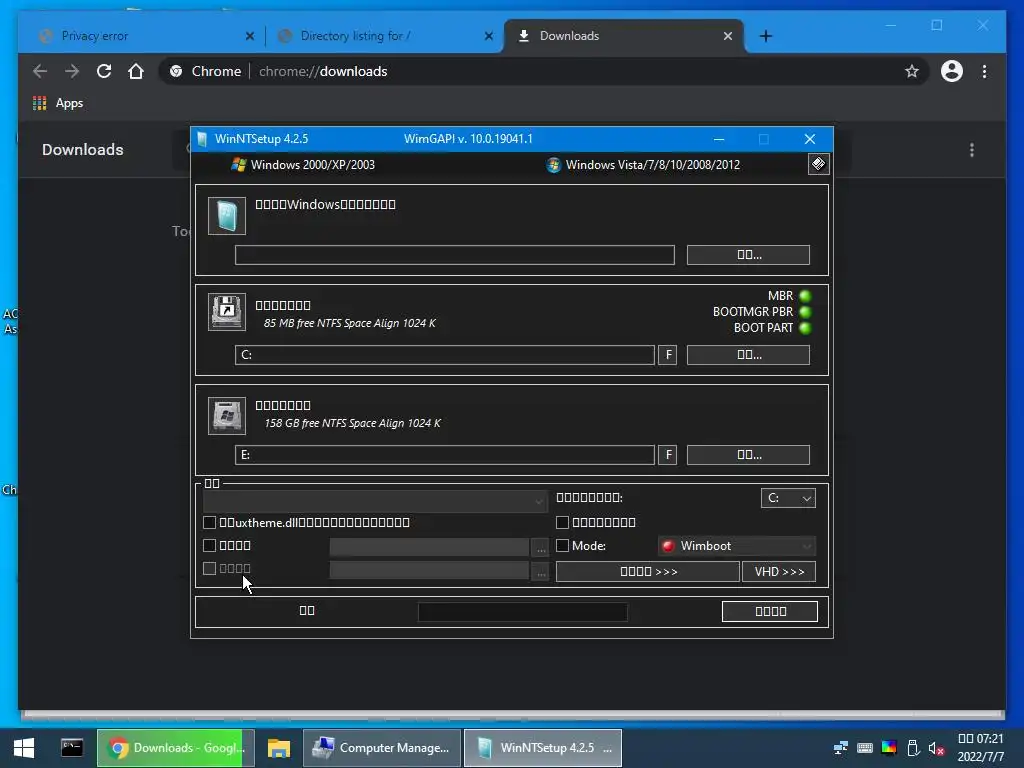Click browse button for Windows installation files

748,255
